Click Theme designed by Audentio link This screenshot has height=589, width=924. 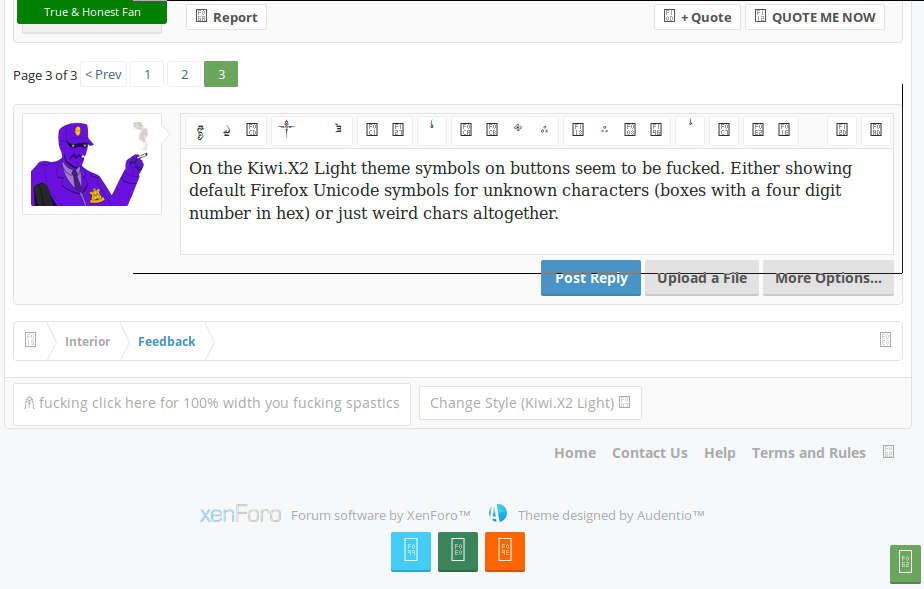611,515
